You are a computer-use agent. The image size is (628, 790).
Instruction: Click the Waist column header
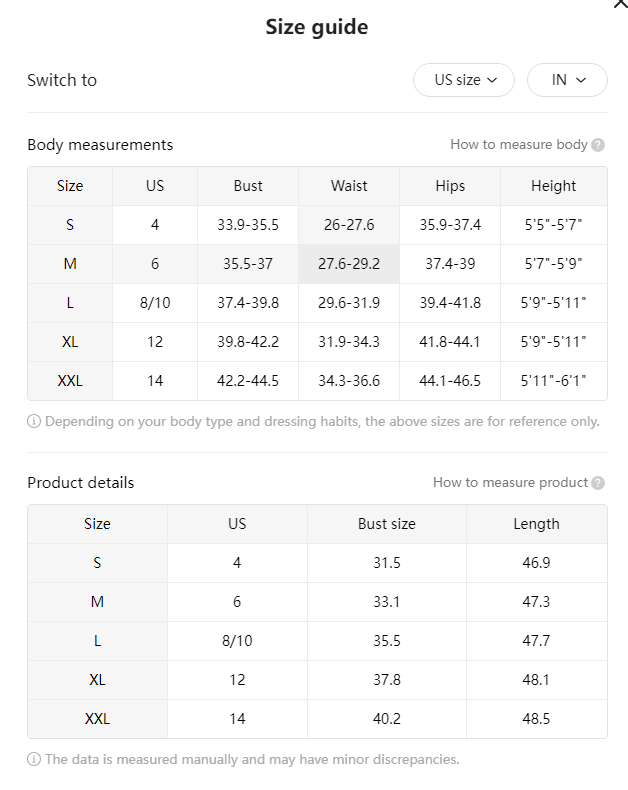[x=349, y=186]
